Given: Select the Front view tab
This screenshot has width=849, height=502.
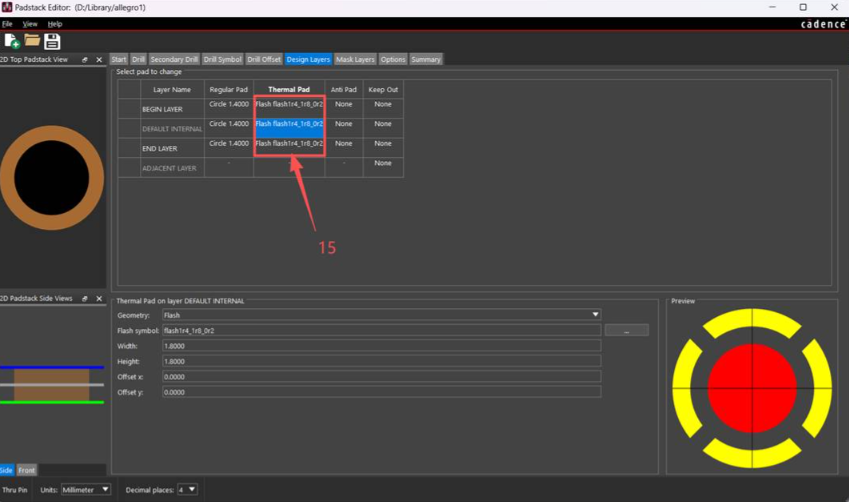Looking at the screenshot, I should [27, 470].
